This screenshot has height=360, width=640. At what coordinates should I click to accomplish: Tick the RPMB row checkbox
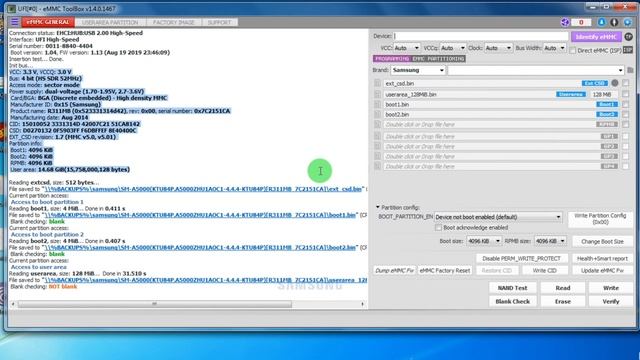(x=626, y=124)
